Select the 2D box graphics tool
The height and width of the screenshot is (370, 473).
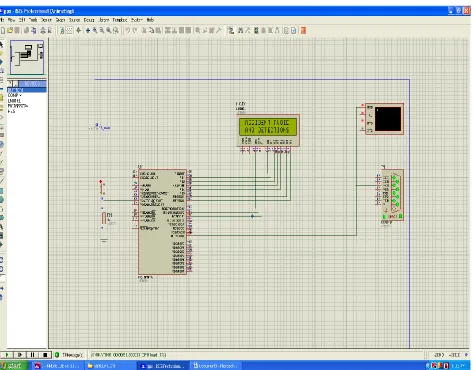tap(1, 191)
